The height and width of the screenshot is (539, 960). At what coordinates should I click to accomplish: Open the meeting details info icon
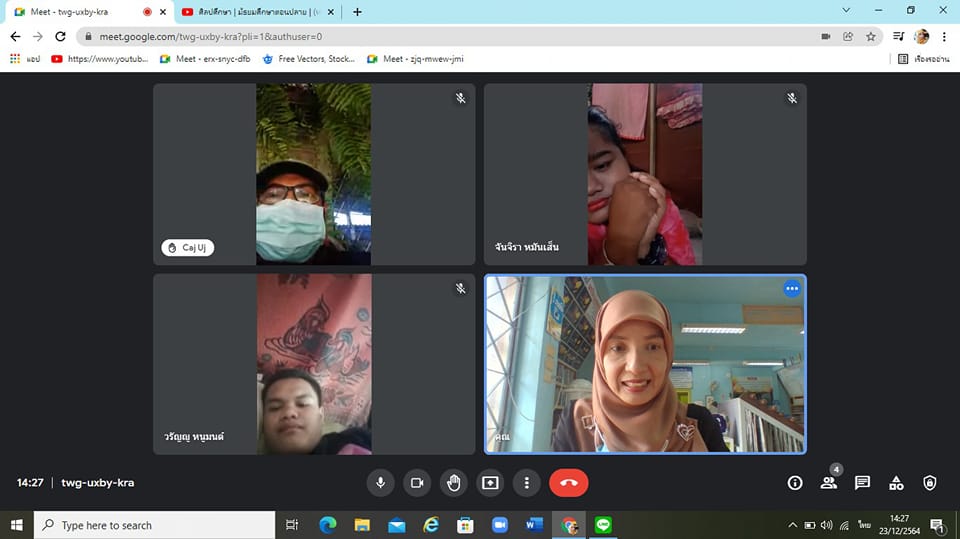pos(795,483)
